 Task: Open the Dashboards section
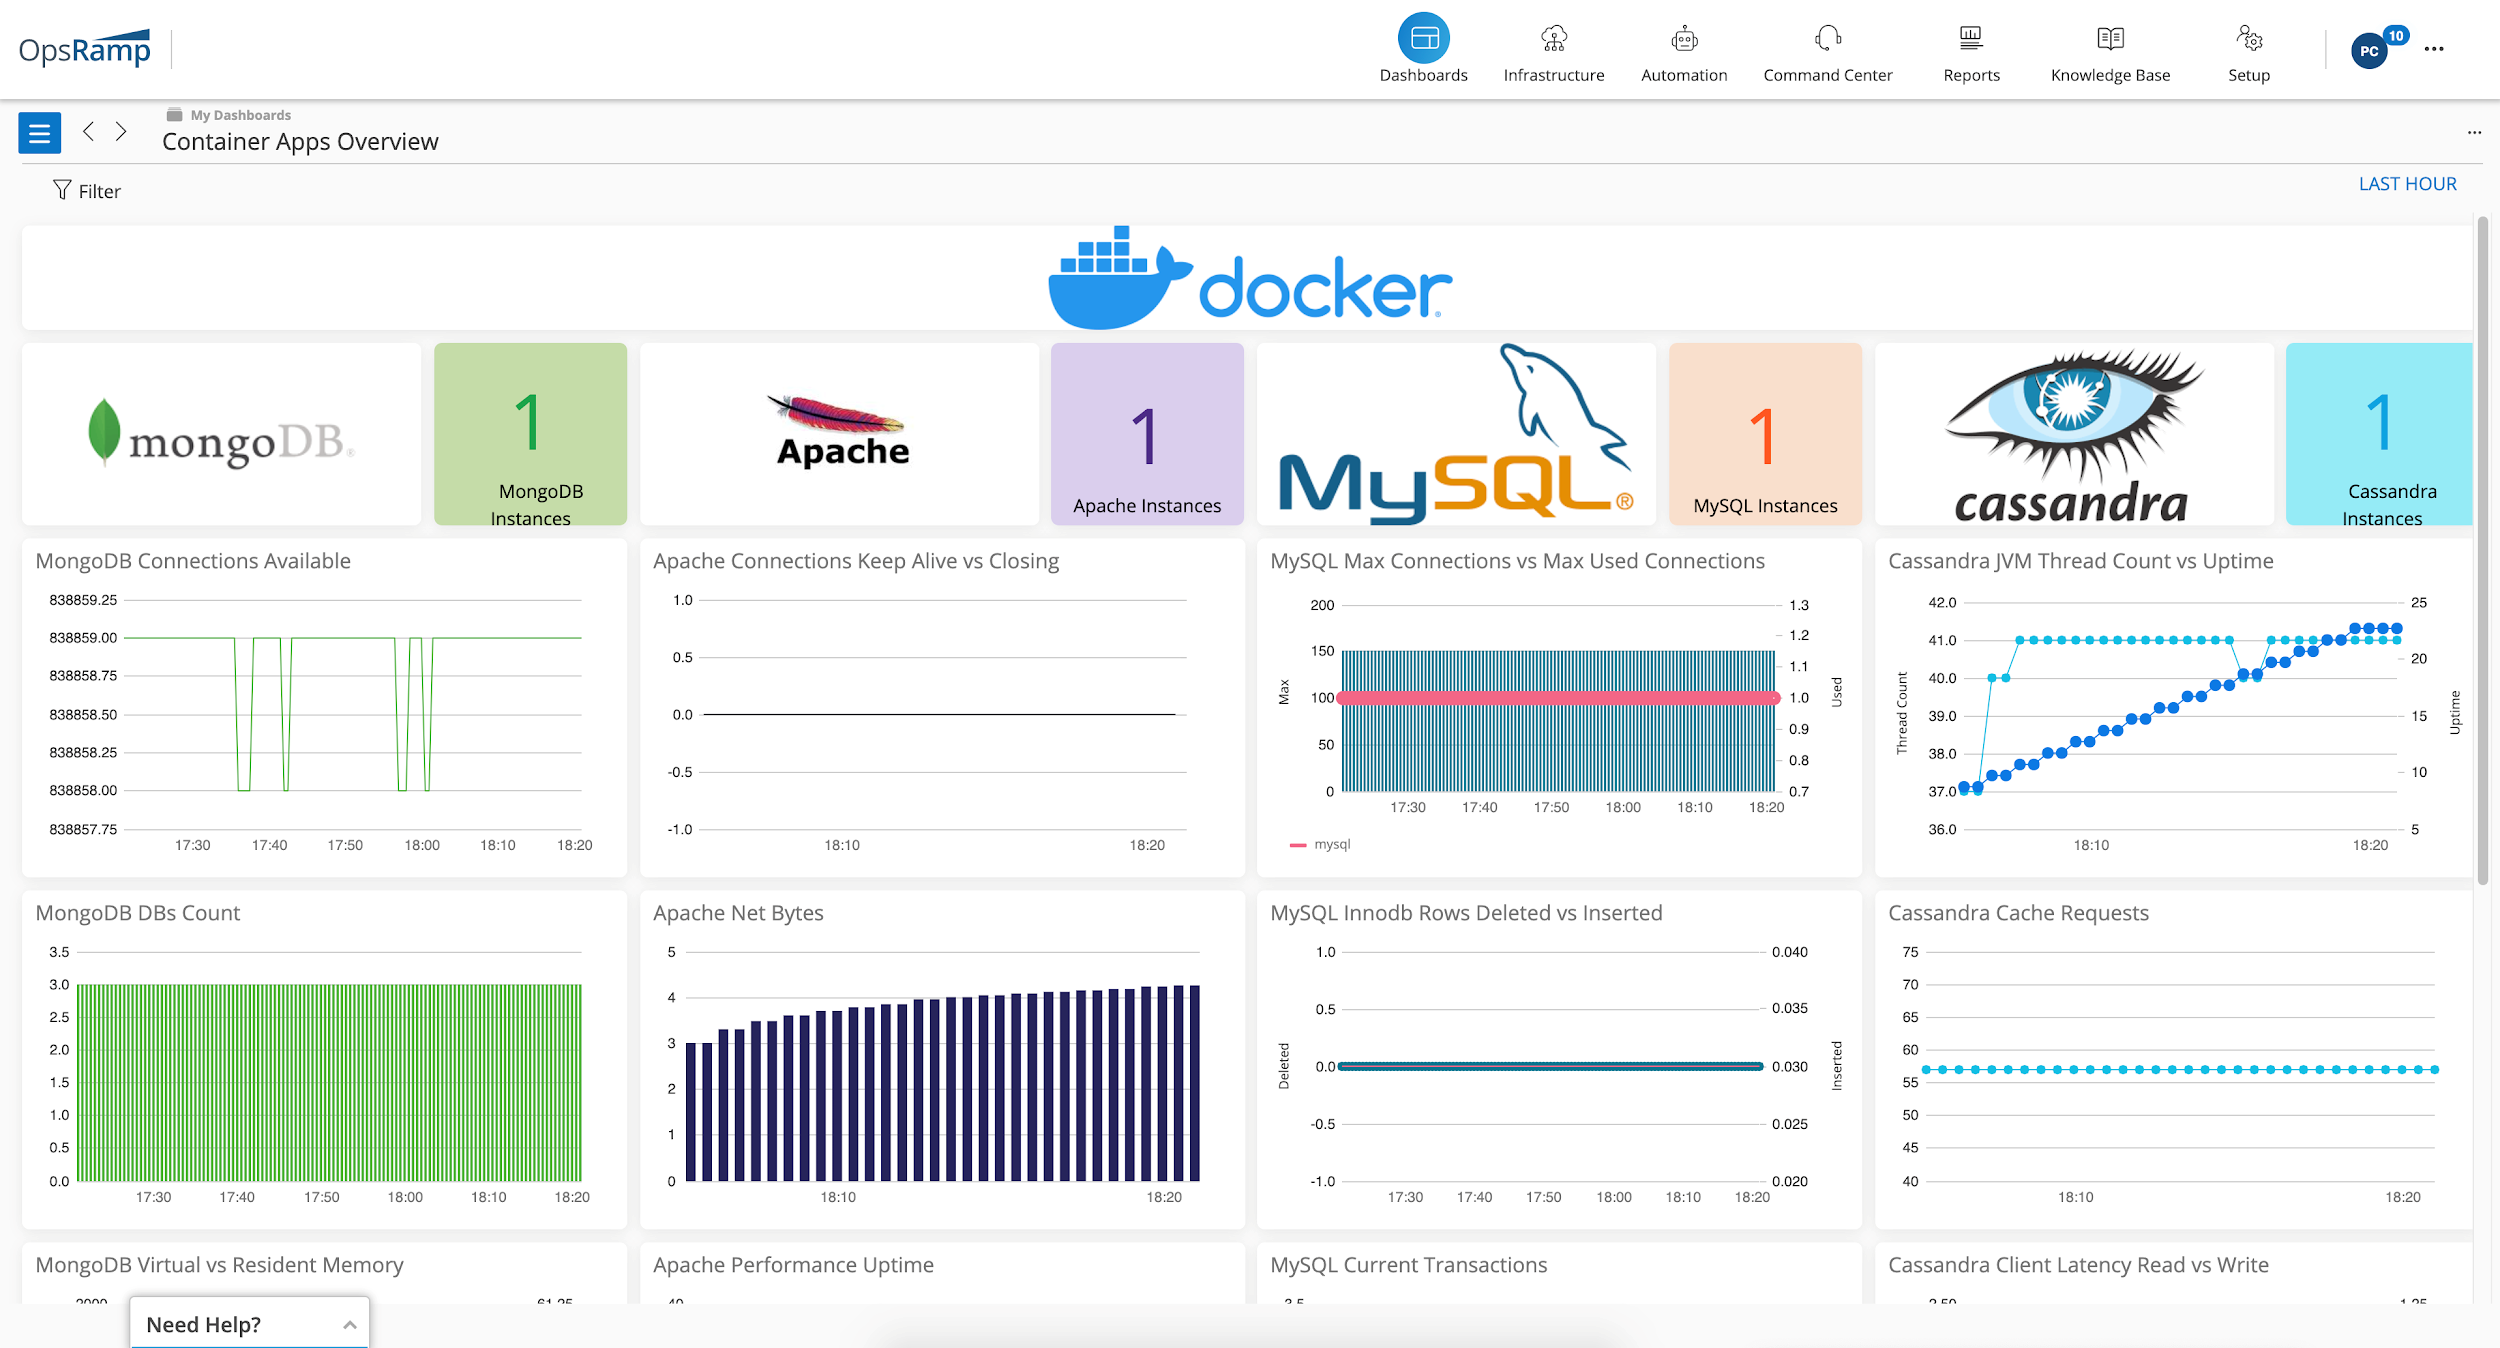click(1423, 50)
